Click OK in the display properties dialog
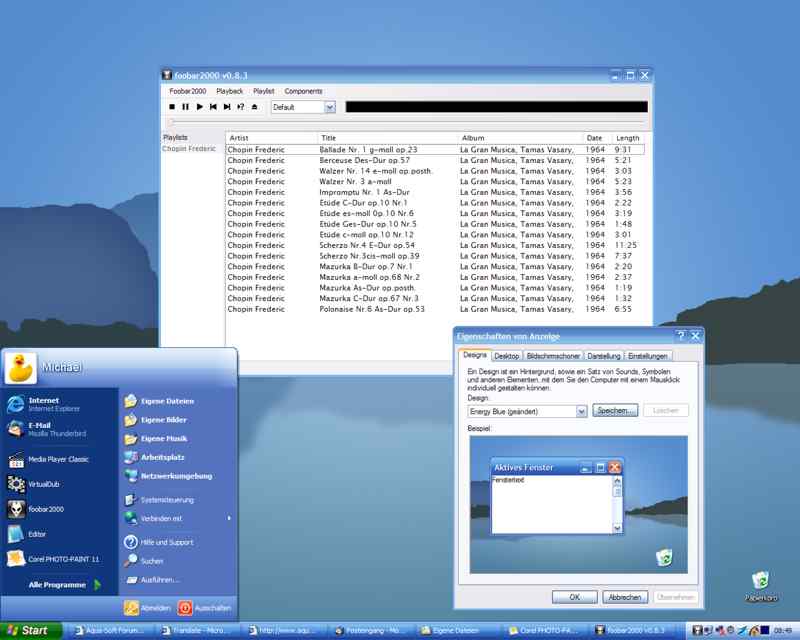 tap(574, 597)
